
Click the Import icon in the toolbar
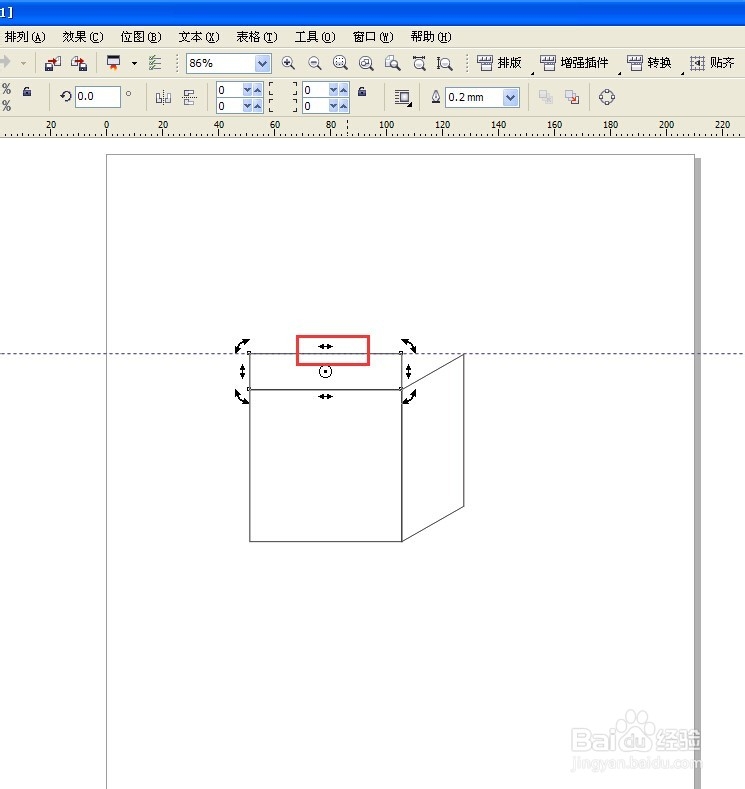click(x=52, y=63)
